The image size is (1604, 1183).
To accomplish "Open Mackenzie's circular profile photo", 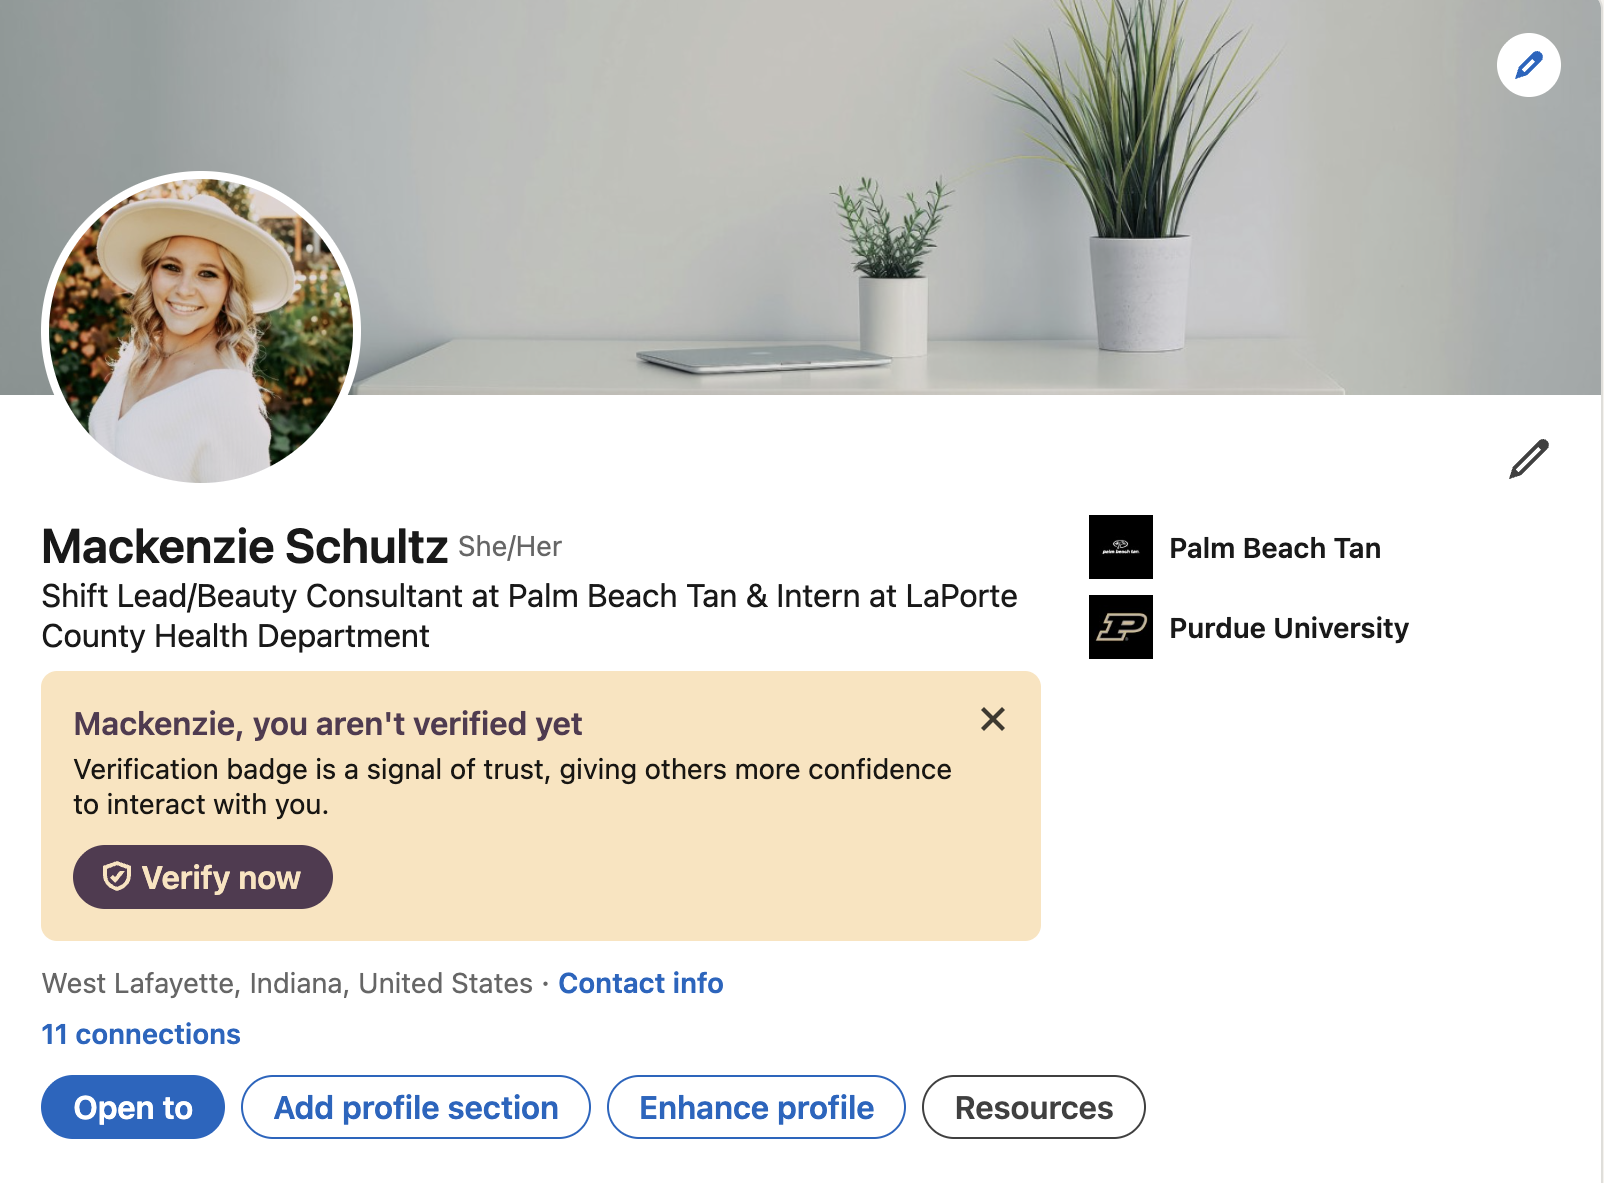I will point(201,328).
